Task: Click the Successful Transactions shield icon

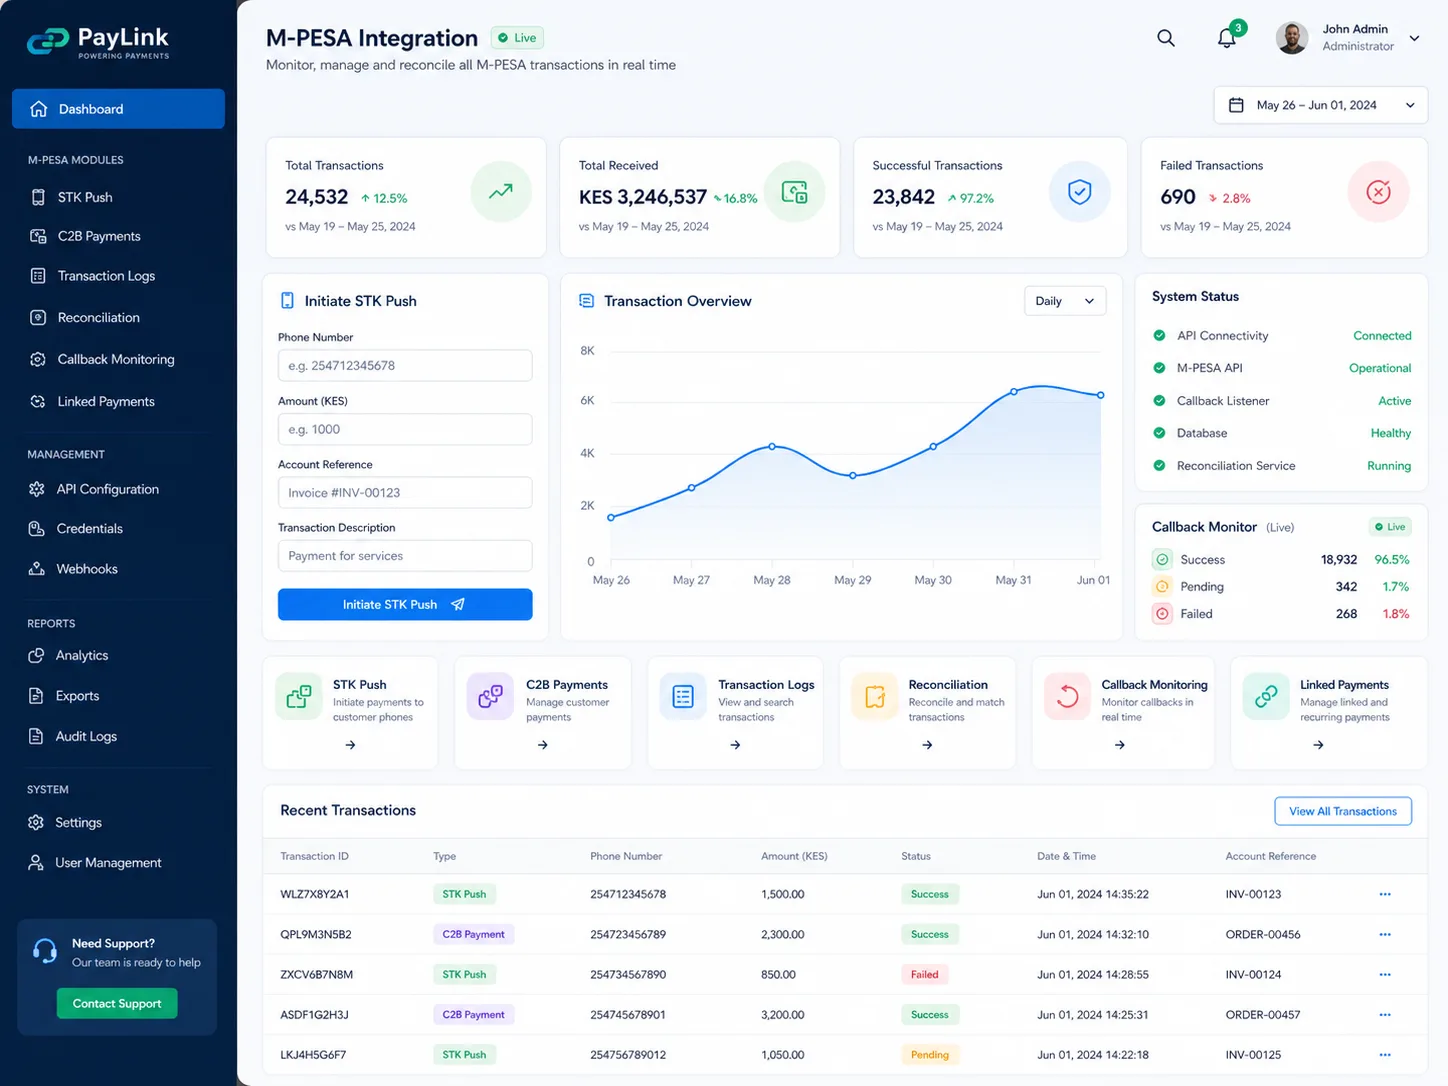Action: pos(1079,191)
